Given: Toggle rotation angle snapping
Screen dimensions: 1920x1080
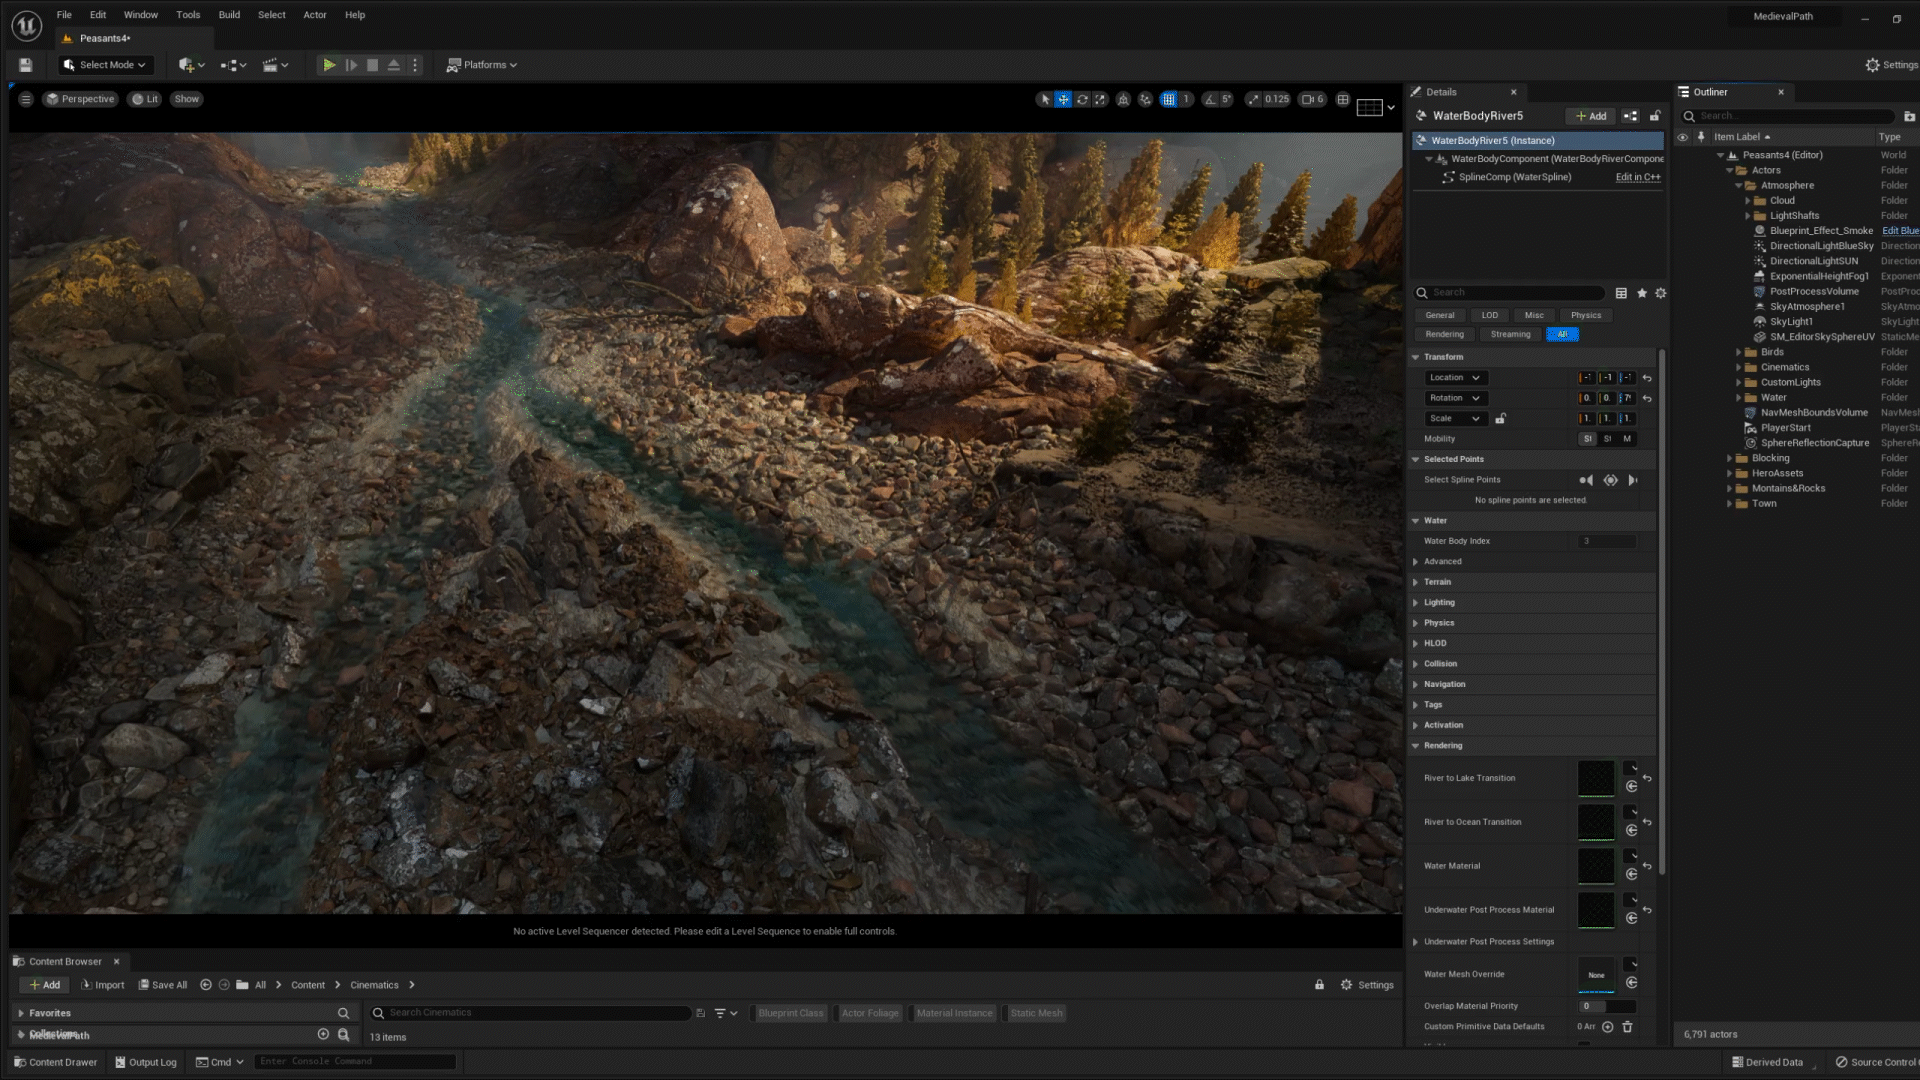Looking at the screenshot, I should pos(1211,99).
